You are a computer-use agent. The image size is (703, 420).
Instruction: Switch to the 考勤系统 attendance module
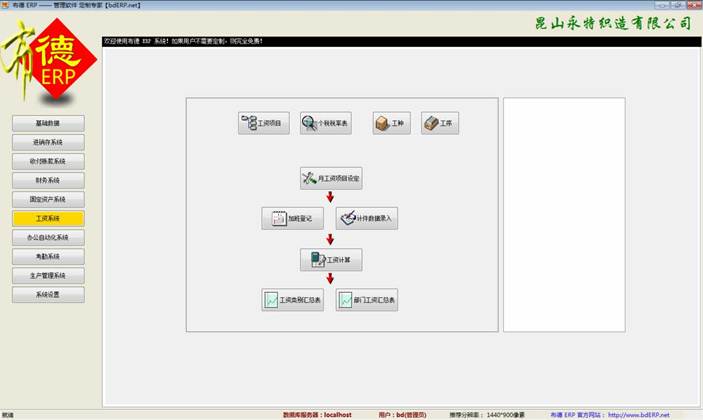[48, 256]
